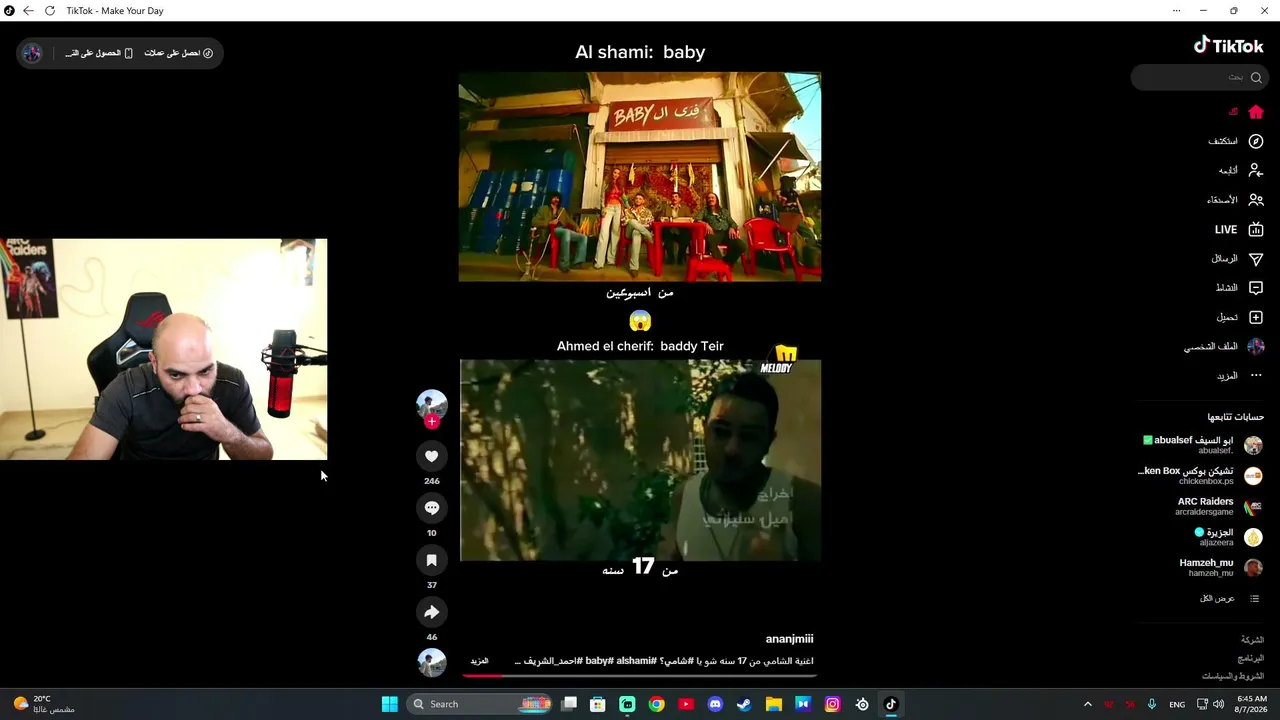Image resolution: width=1280 pixels, height=720 pixels.
Task: Open the creator's avatar above the like button
Action: coord(432,404)
